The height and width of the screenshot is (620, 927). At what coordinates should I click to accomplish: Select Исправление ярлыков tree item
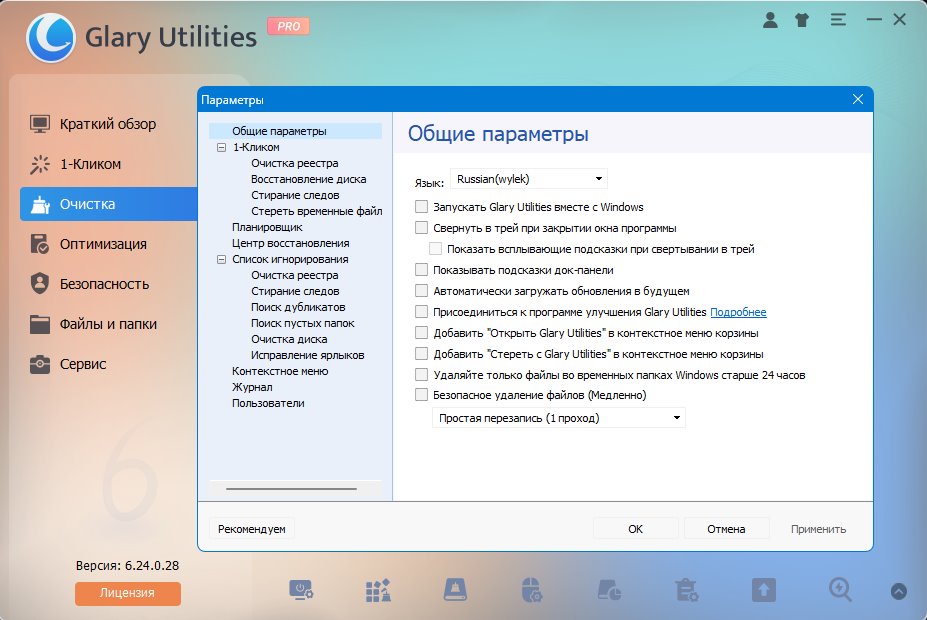pyautogui.click(x=307, y=355)
